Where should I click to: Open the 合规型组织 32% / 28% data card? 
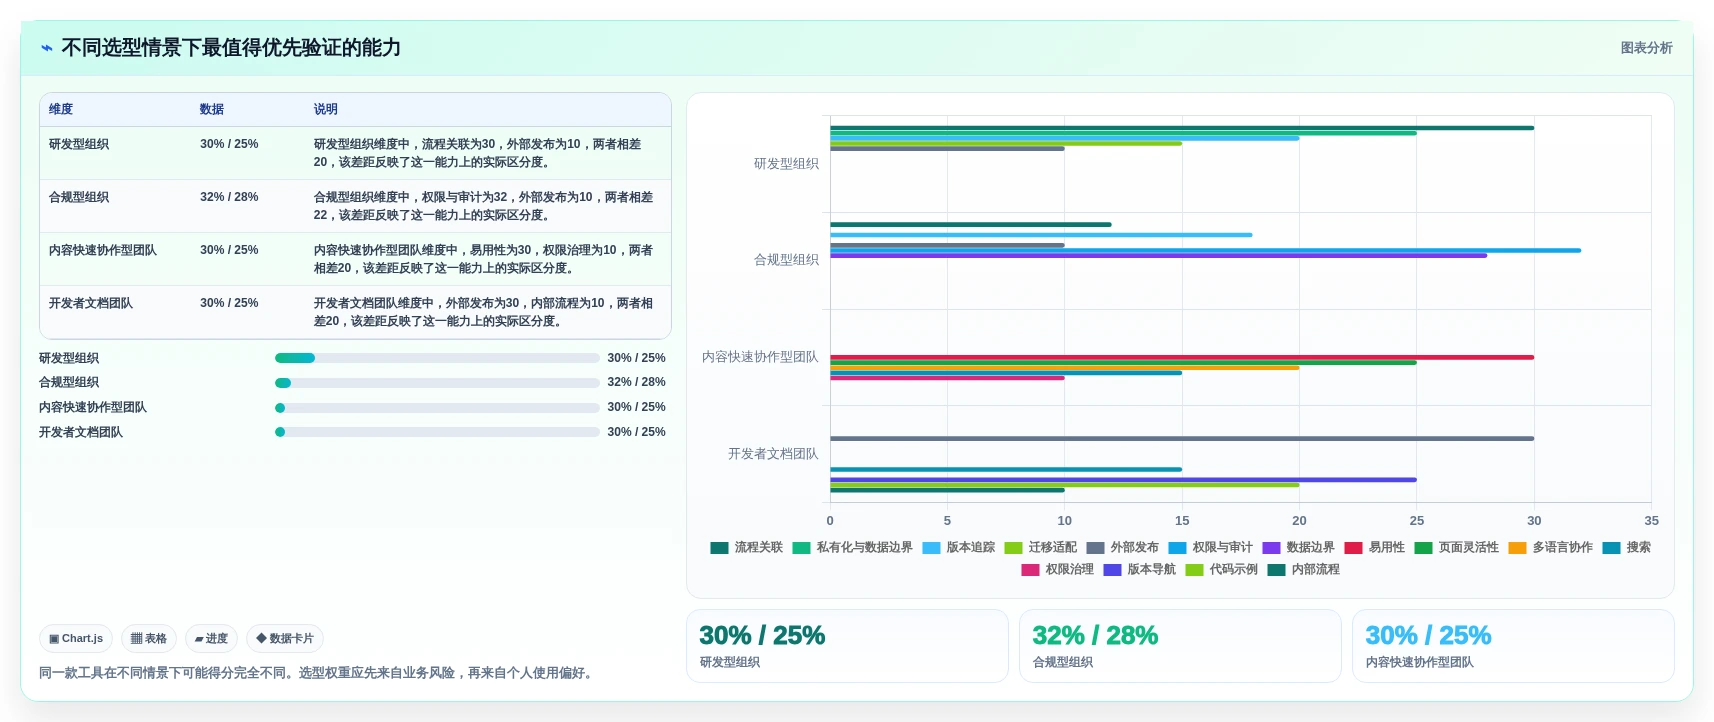pyautogui.click(x=1180, y=646)
